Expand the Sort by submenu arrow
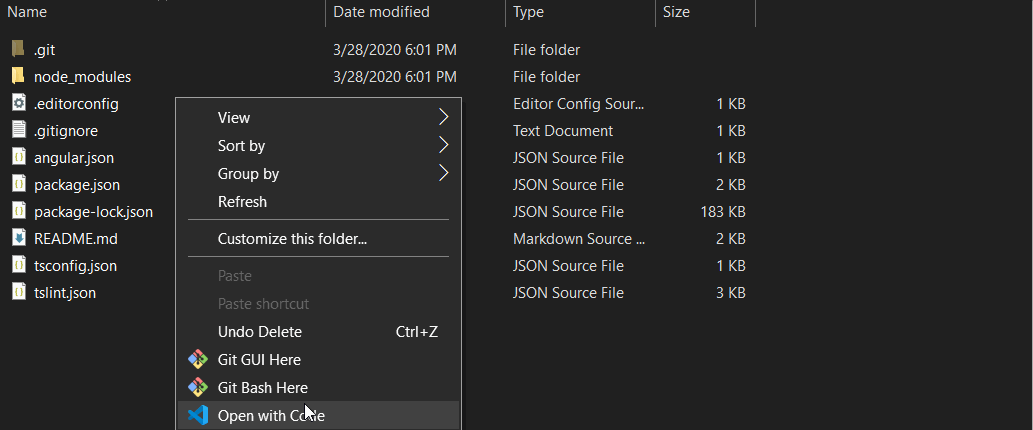 443,145
